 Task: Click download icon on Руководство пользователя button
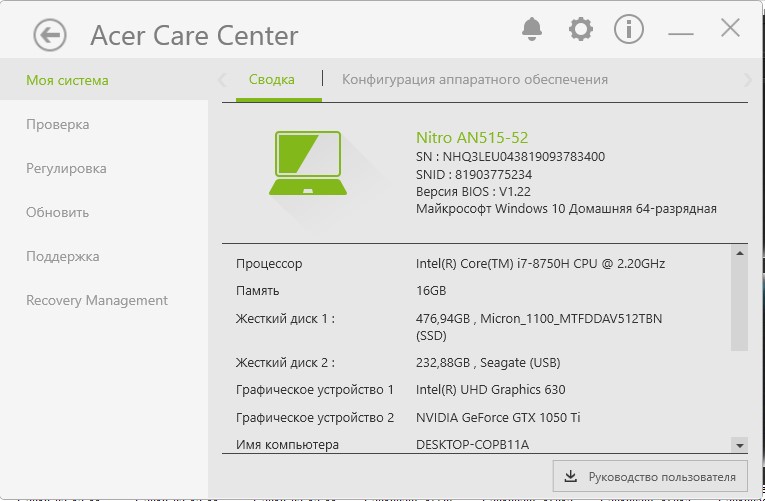pyautogui.click(x=570, y=476)
